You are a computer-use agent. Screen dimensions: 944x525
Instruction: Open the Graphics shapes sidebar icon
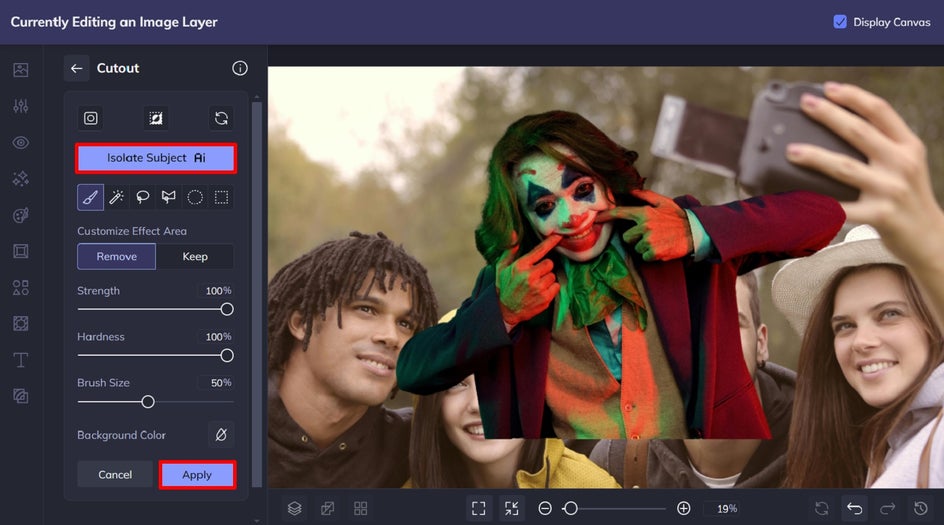20,287
